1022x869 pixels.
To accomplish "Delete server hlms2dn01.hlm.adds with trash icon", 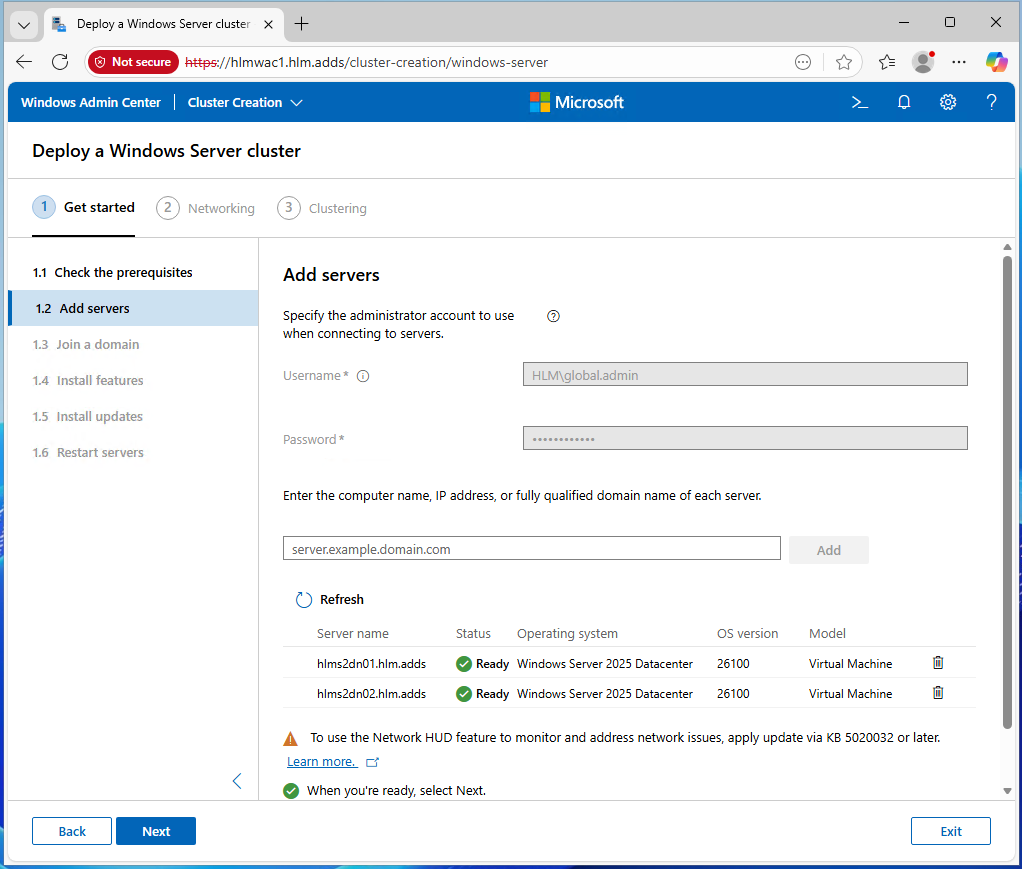I will coord(938,662).
